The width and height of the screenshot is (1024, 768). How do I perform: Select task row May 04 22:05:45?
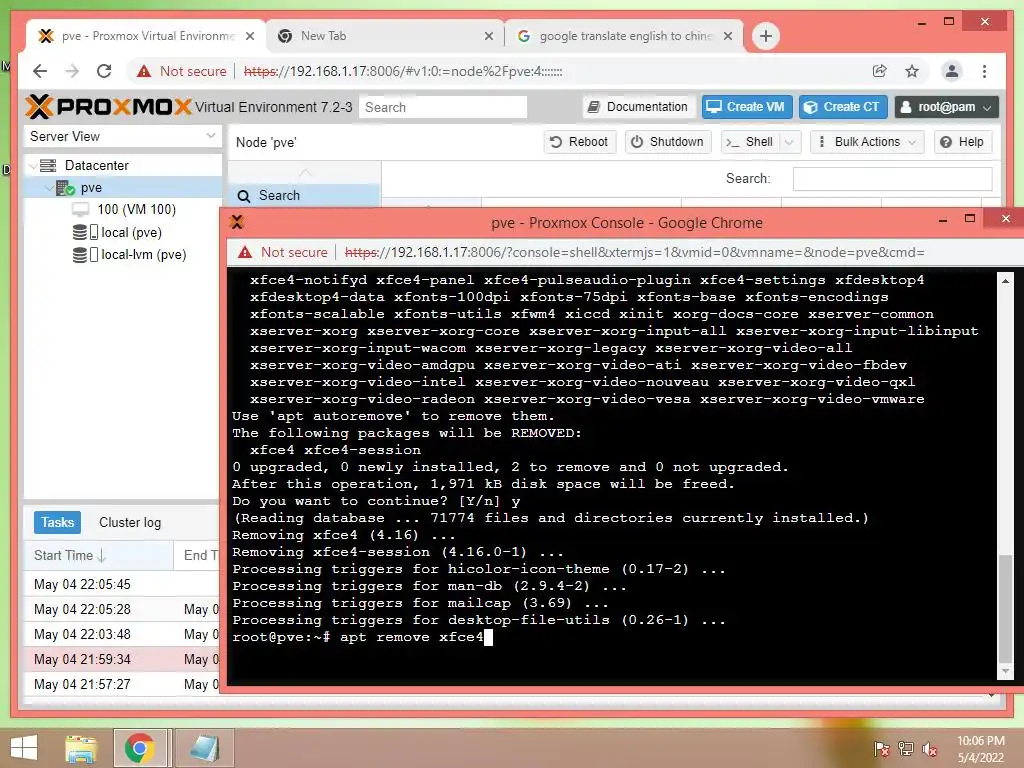[x=122, y=584]
